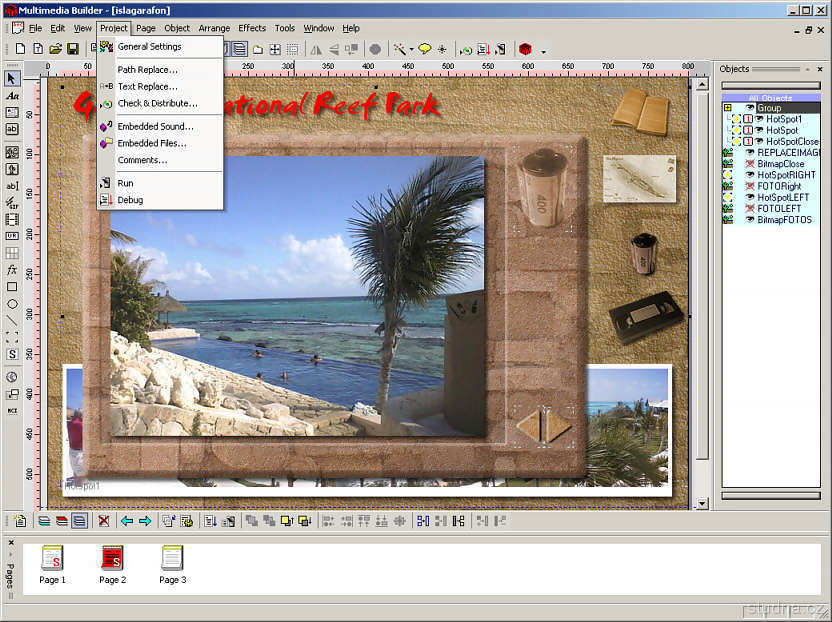
Task: Select the arrow pointer tool
Action: click(x=12, y=78)
